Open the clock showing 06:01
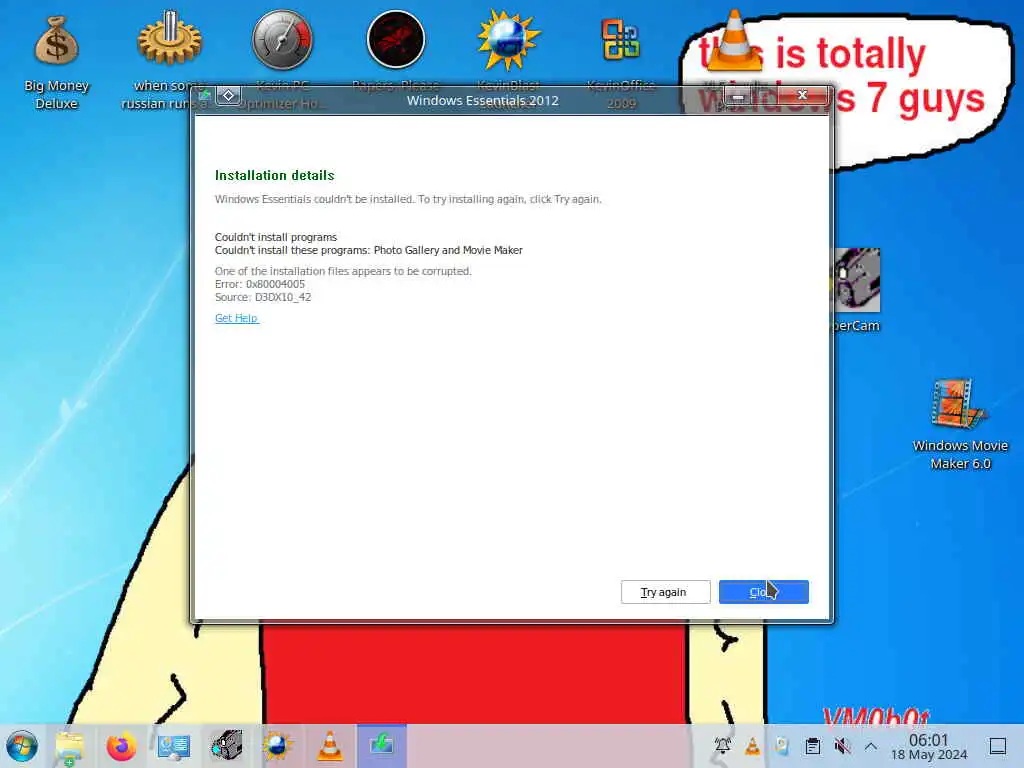The width and height of the screenshot is (1024, 768). tap(929, 746)
